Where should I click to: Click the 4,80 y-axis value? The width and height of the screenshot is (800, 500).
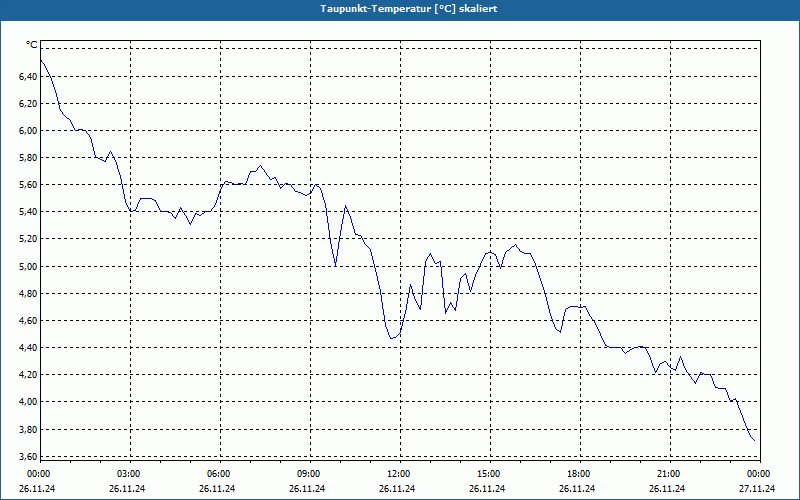click(28, 294)
